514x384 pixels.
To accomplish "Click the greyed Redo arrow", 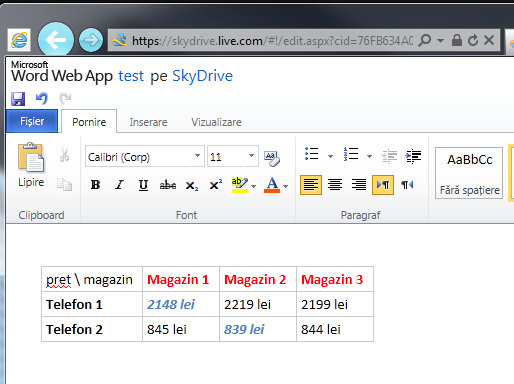I will point(65,98).
